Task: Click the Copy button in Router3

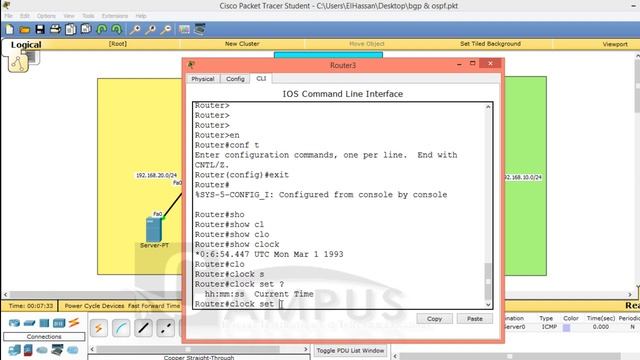Action: [x=434, y=319]
